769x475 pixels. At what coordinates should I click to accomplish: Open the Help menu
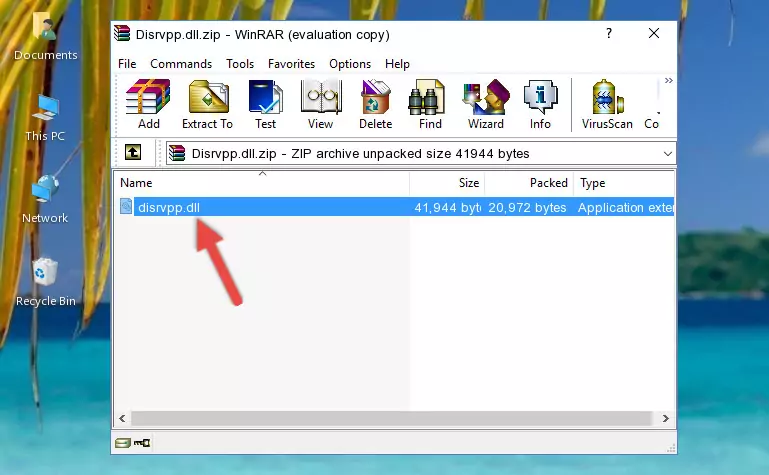tap(397, 64)
